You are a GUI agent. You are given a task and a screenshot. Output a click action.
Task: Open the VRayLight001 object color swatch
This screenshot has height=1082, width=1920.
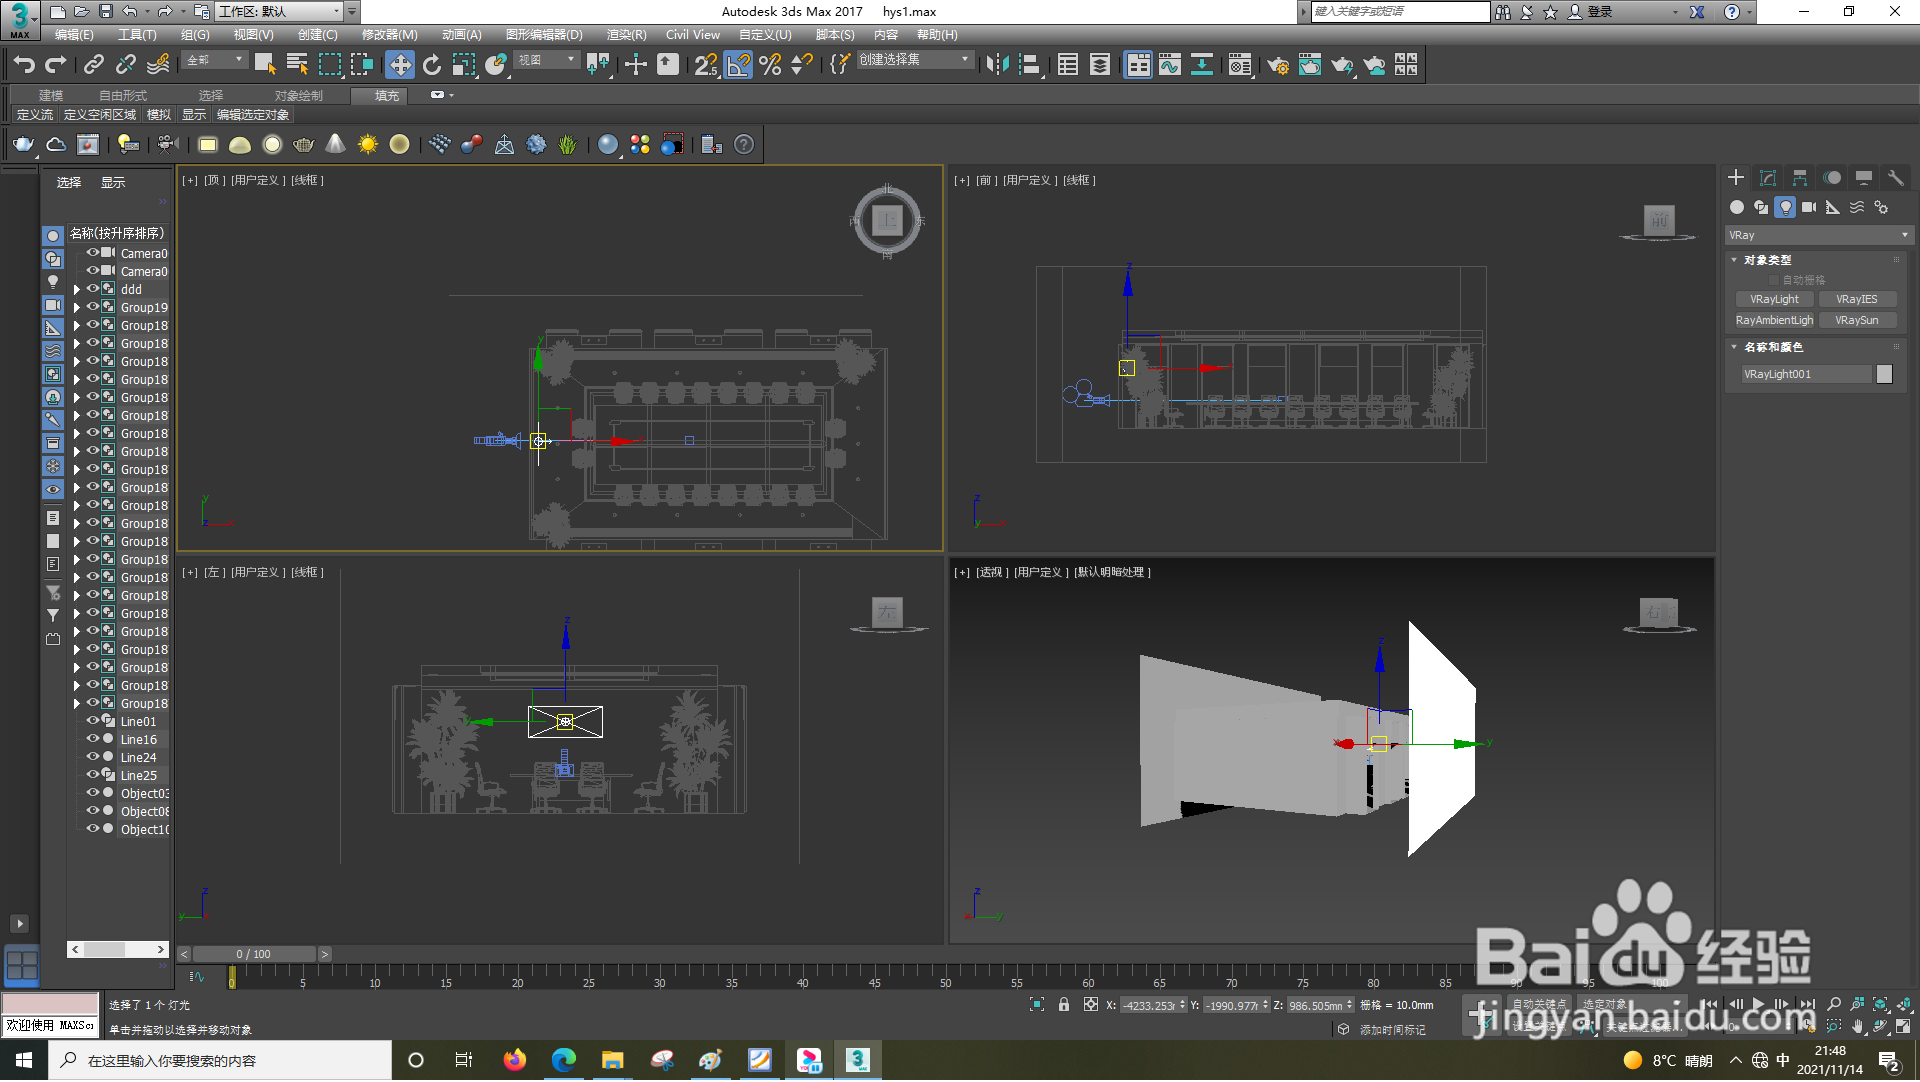coord(1884,374)
